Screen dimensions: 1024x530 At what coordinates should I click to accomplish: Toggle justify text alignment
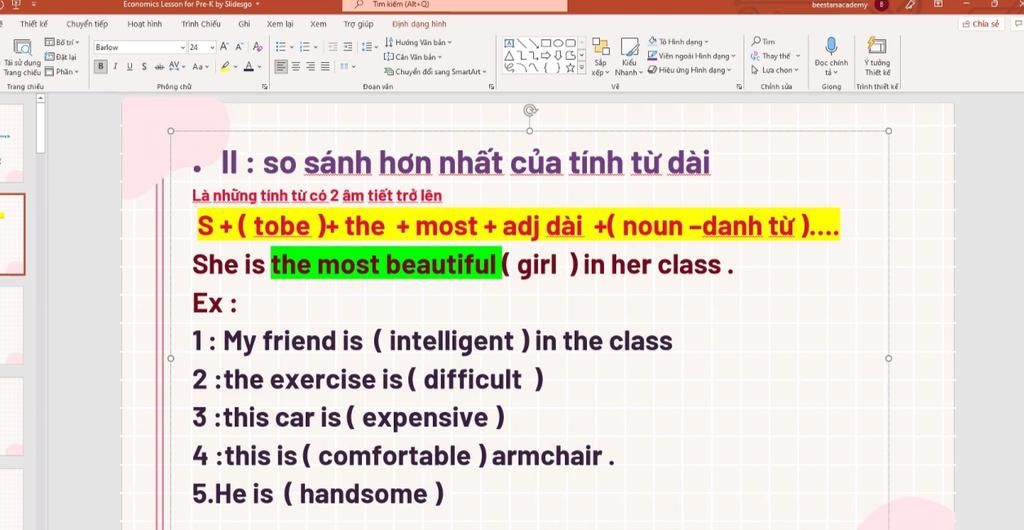click(x=325, y=67)
